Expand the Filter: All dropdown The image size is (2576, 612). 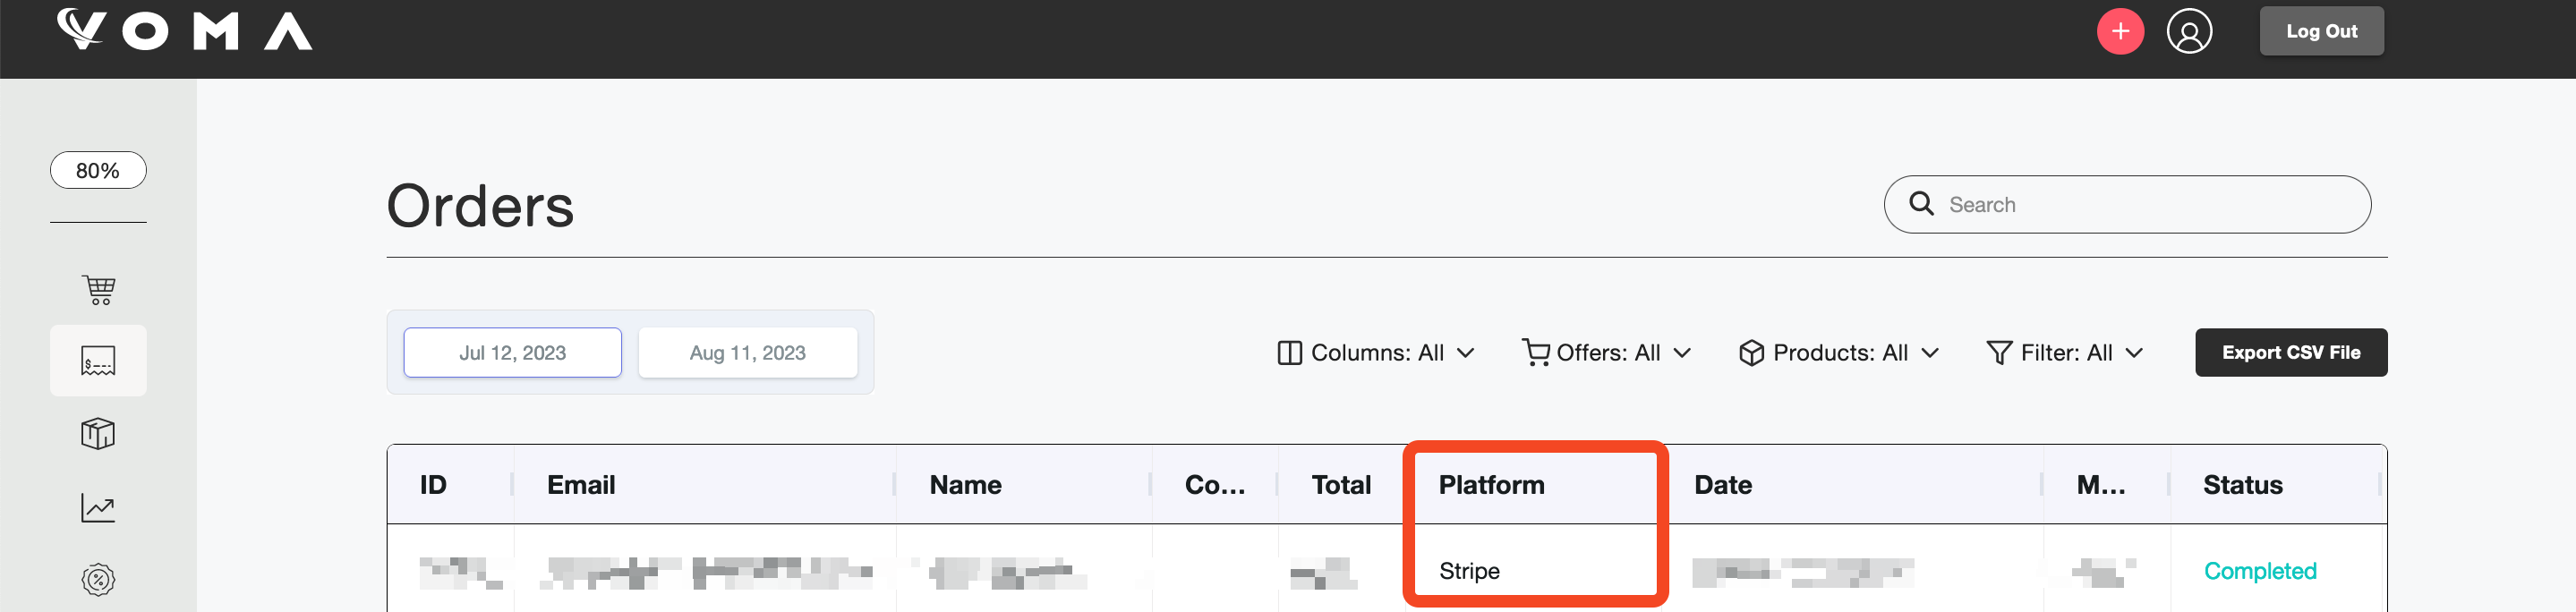click(2064, 353)
